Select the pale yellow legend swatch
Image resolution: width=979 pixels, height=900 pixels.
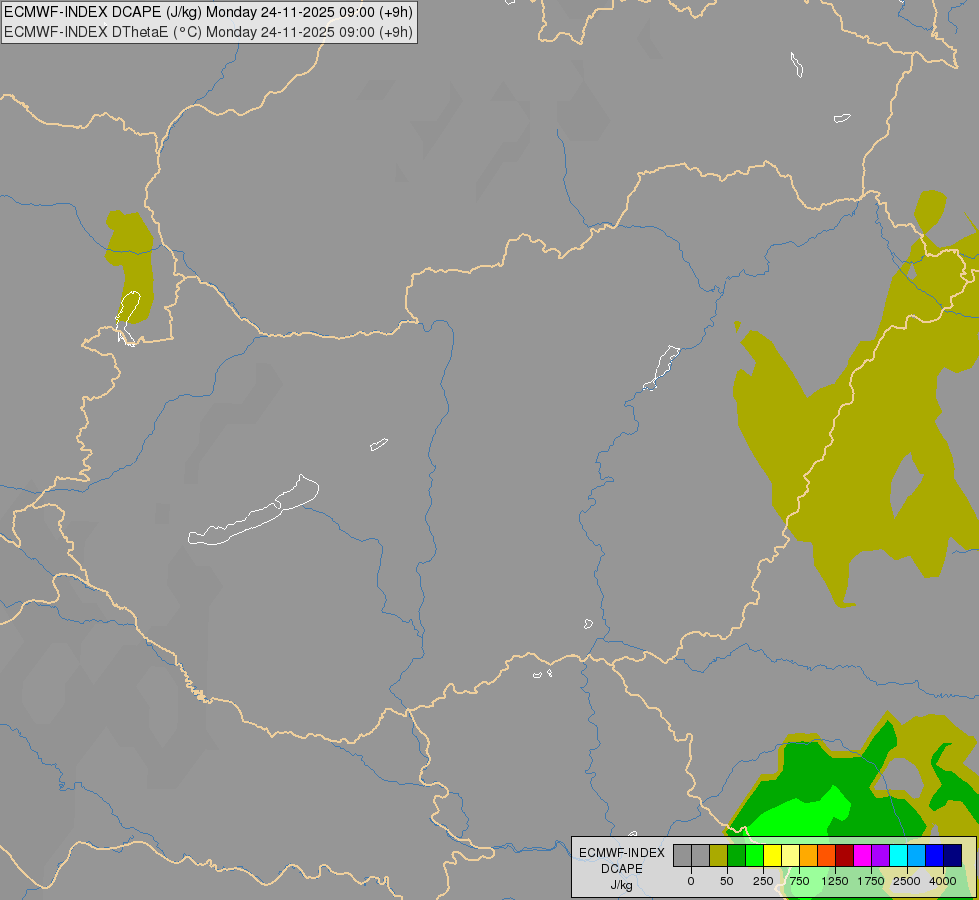point(790,855)
